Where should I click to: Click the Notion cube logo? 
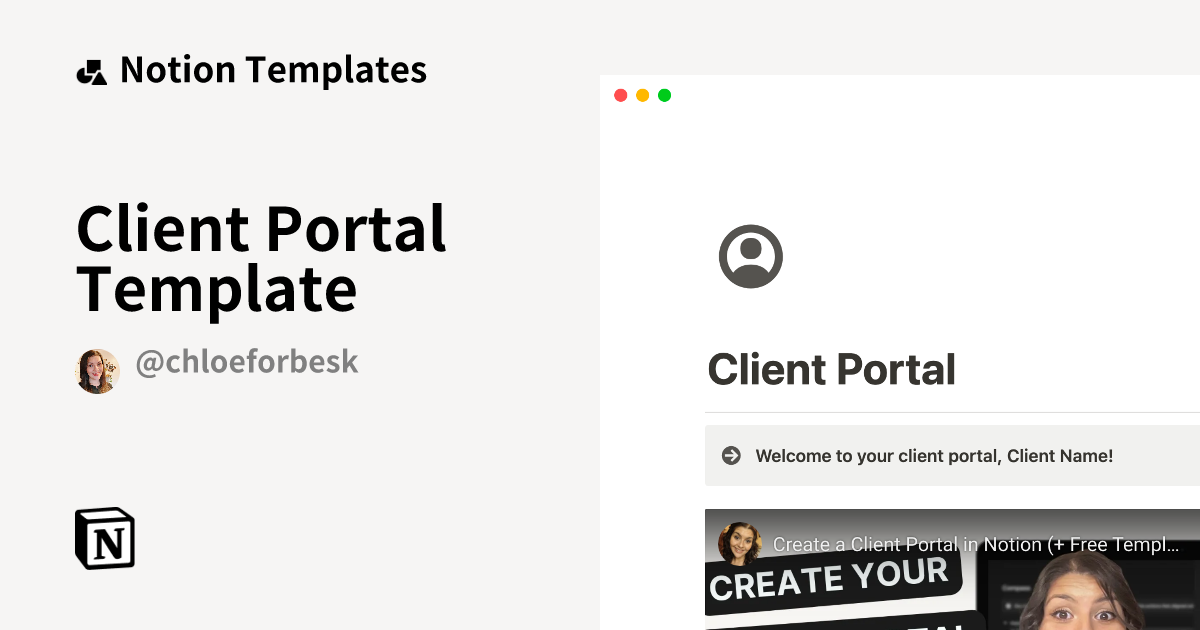pyautogui.click(x=105, y=539)
